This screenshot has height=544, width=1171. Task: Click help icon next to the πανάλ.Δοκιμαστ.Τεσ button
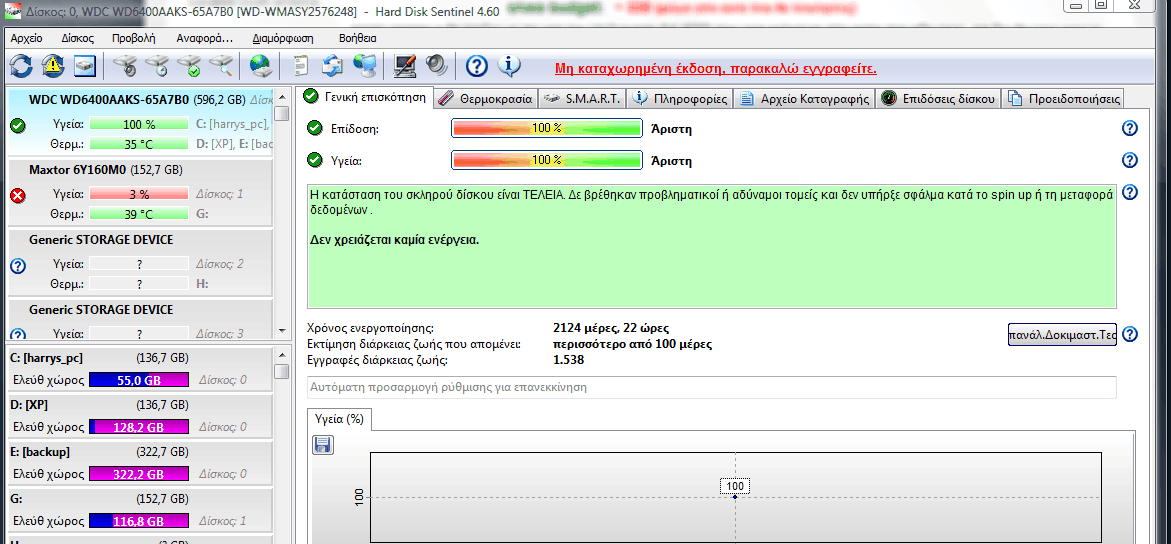pos(1130,334)
